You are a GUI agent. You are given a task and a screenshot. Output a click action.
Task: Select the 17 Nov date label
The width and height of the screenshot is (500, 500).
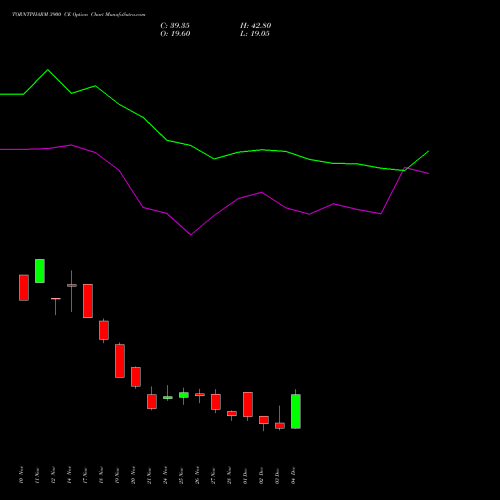pos(85,475)
